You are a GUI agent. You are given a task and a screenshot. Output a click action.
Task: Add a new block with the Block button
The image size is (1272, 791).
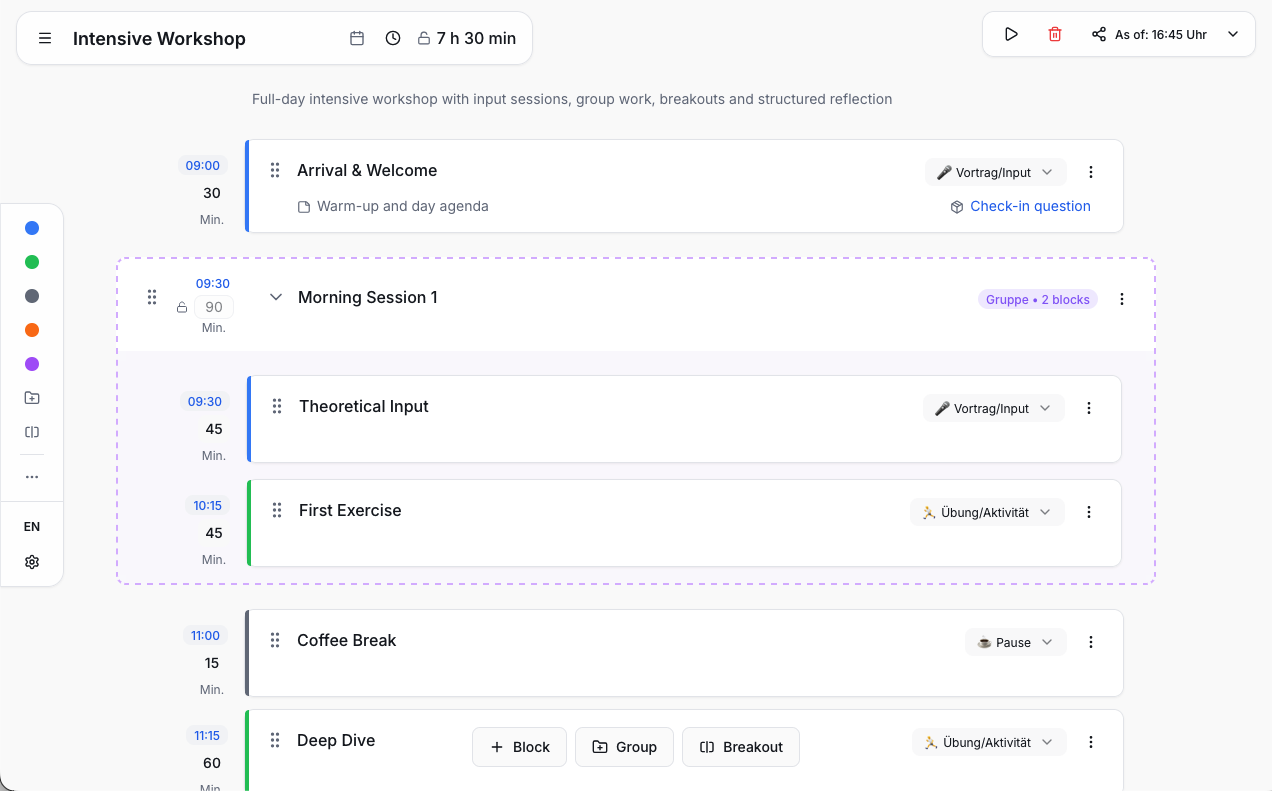tap(520, 747)
